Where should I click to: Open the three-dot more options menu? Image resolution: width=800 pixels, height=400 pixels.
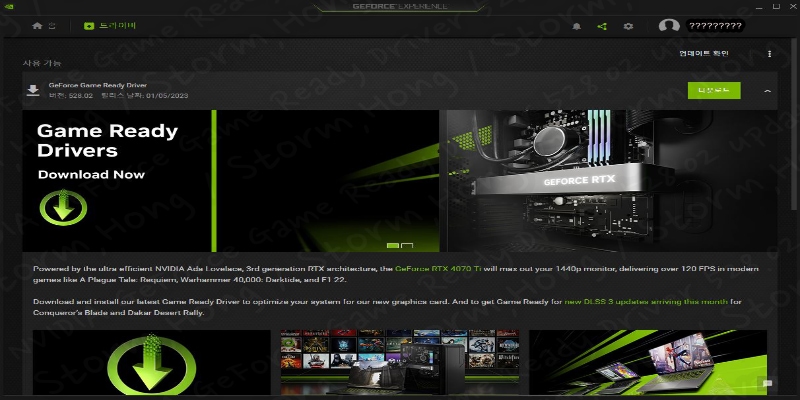pos(769,54)
